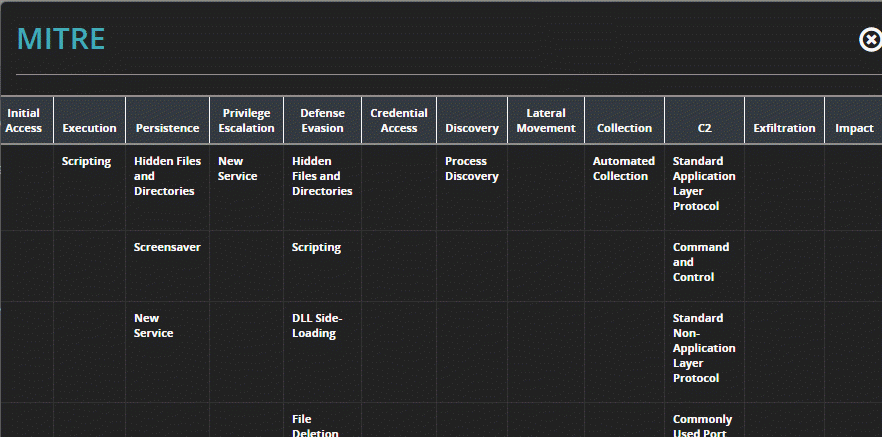Close the MITRE panel with the X icon

(x=870, y=40)
